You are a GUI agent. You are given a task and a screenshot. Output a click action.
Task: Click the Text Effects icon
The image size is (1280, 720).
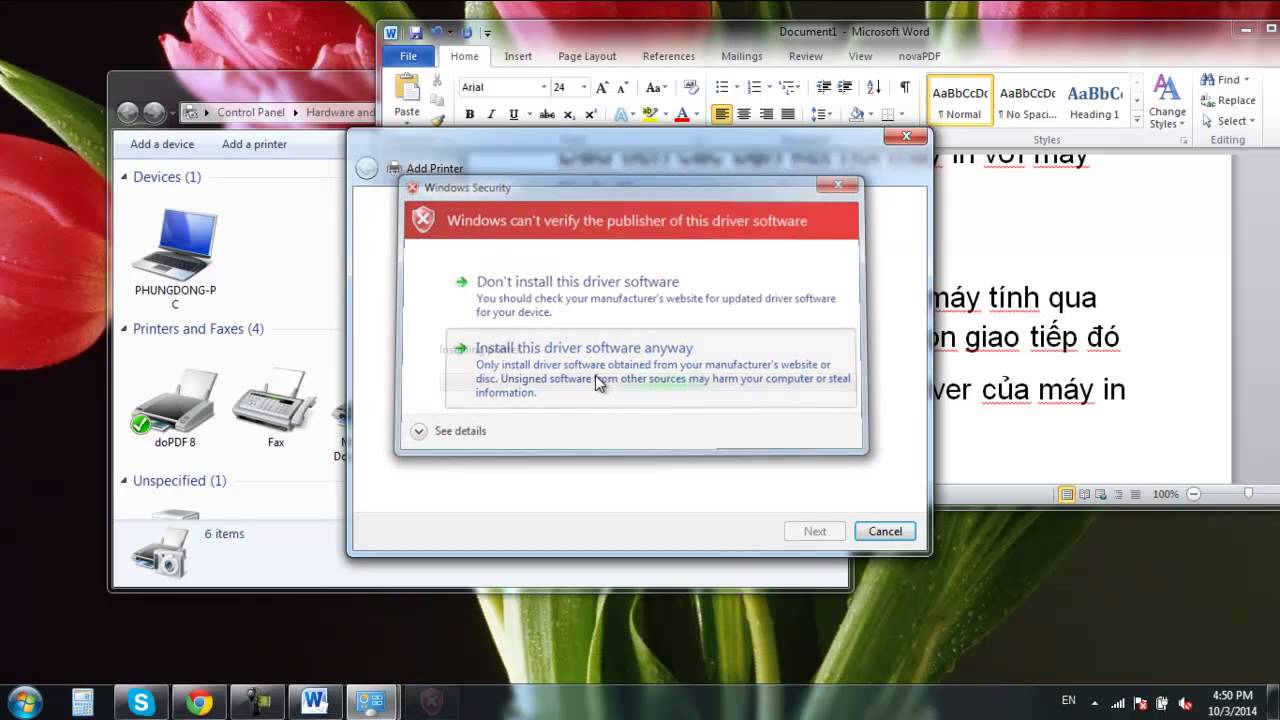[x=621, y=114]
